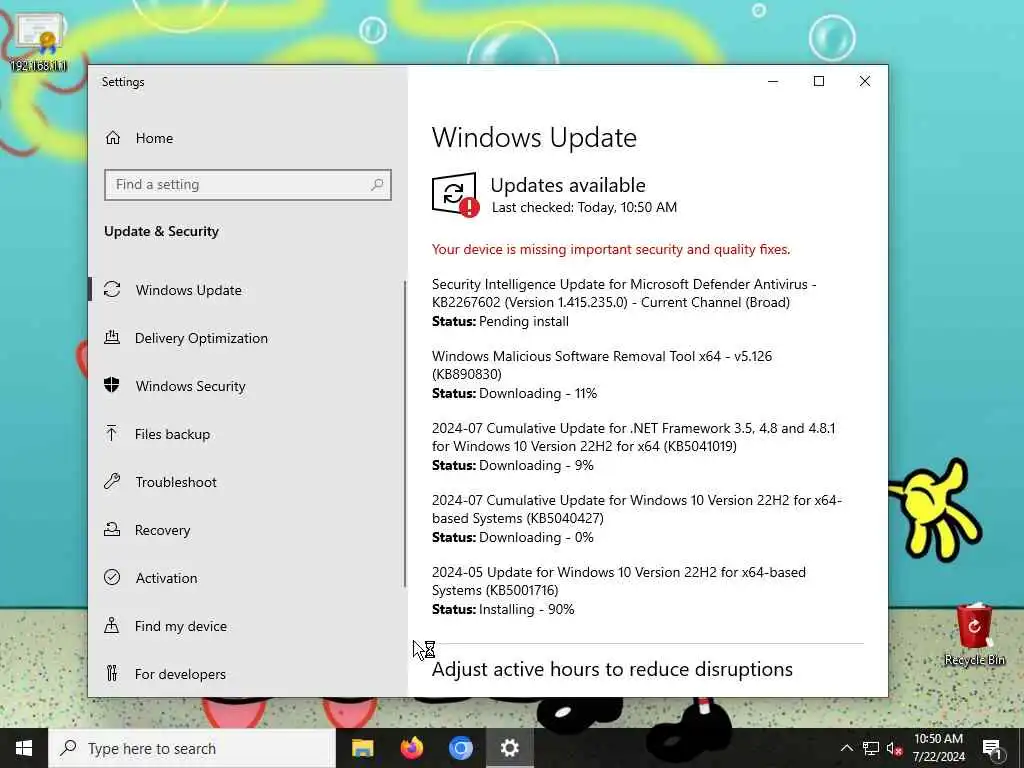Viewport: 1024px width, 768px height.
Task: Click the red missing security fixes warning
Action: 611,249
